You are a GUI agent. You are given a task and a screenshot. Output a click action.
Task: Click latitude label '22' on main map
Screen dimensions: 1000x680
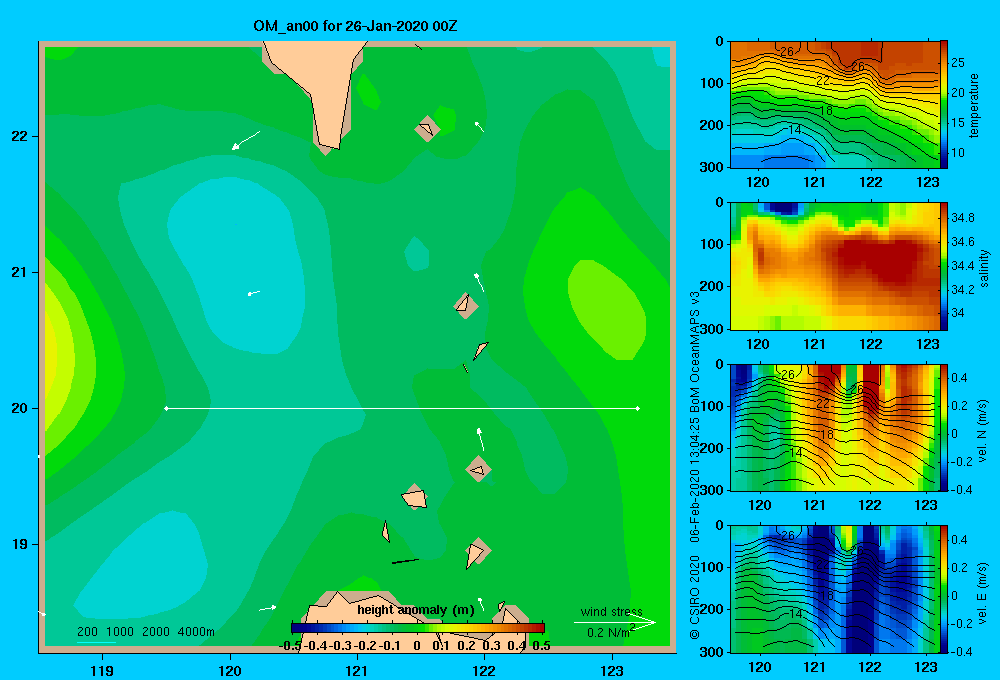pyautogui.click(x=20, y=136)
